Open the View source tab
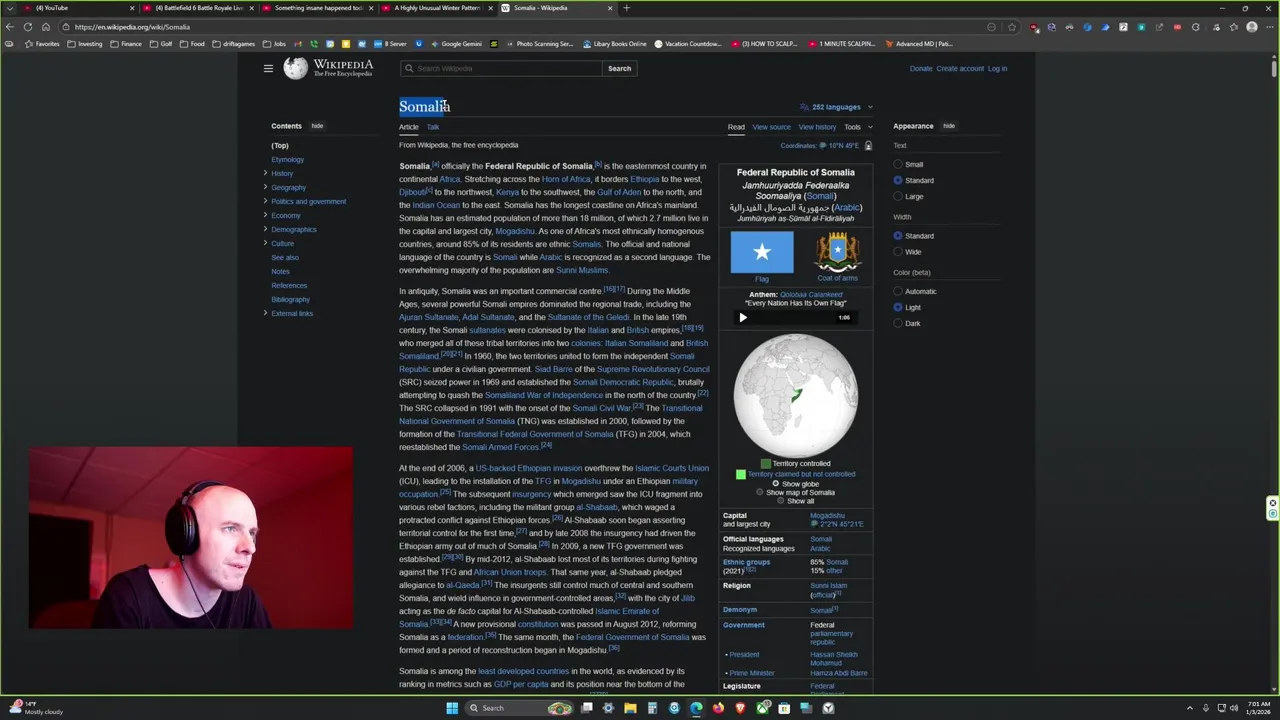1280x720 pixels. click(771, 127)
